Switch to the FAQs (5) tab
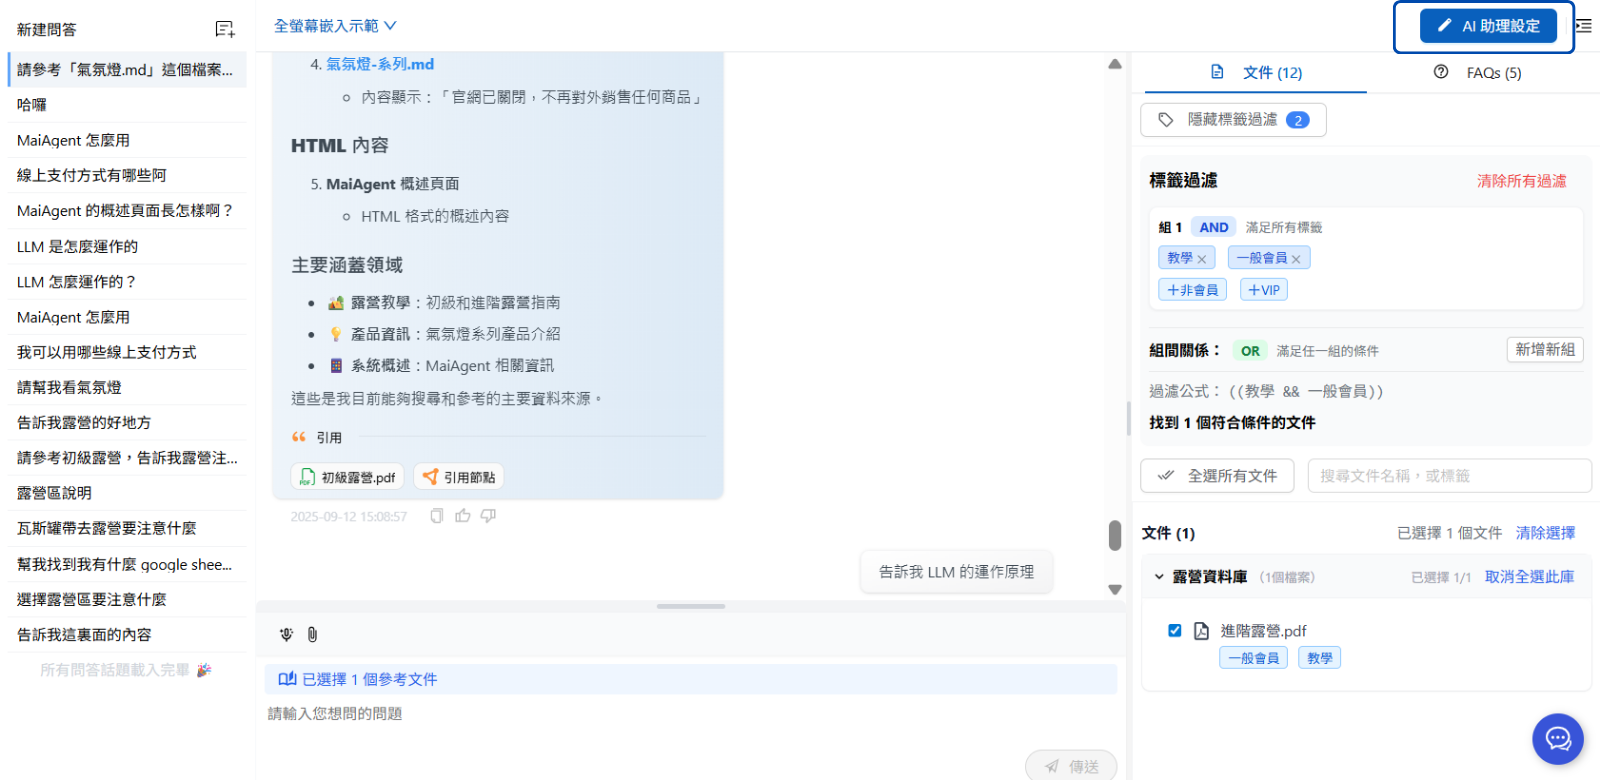Viewport: 1600px width, 780px height. 1478,73
